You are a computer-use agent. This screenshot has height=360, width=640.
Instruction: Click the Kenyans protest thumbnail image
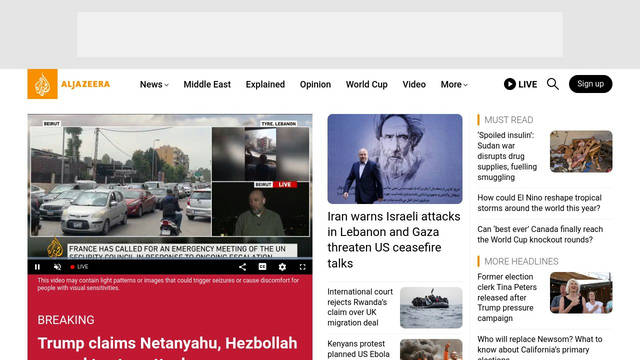tap(431, 349)
